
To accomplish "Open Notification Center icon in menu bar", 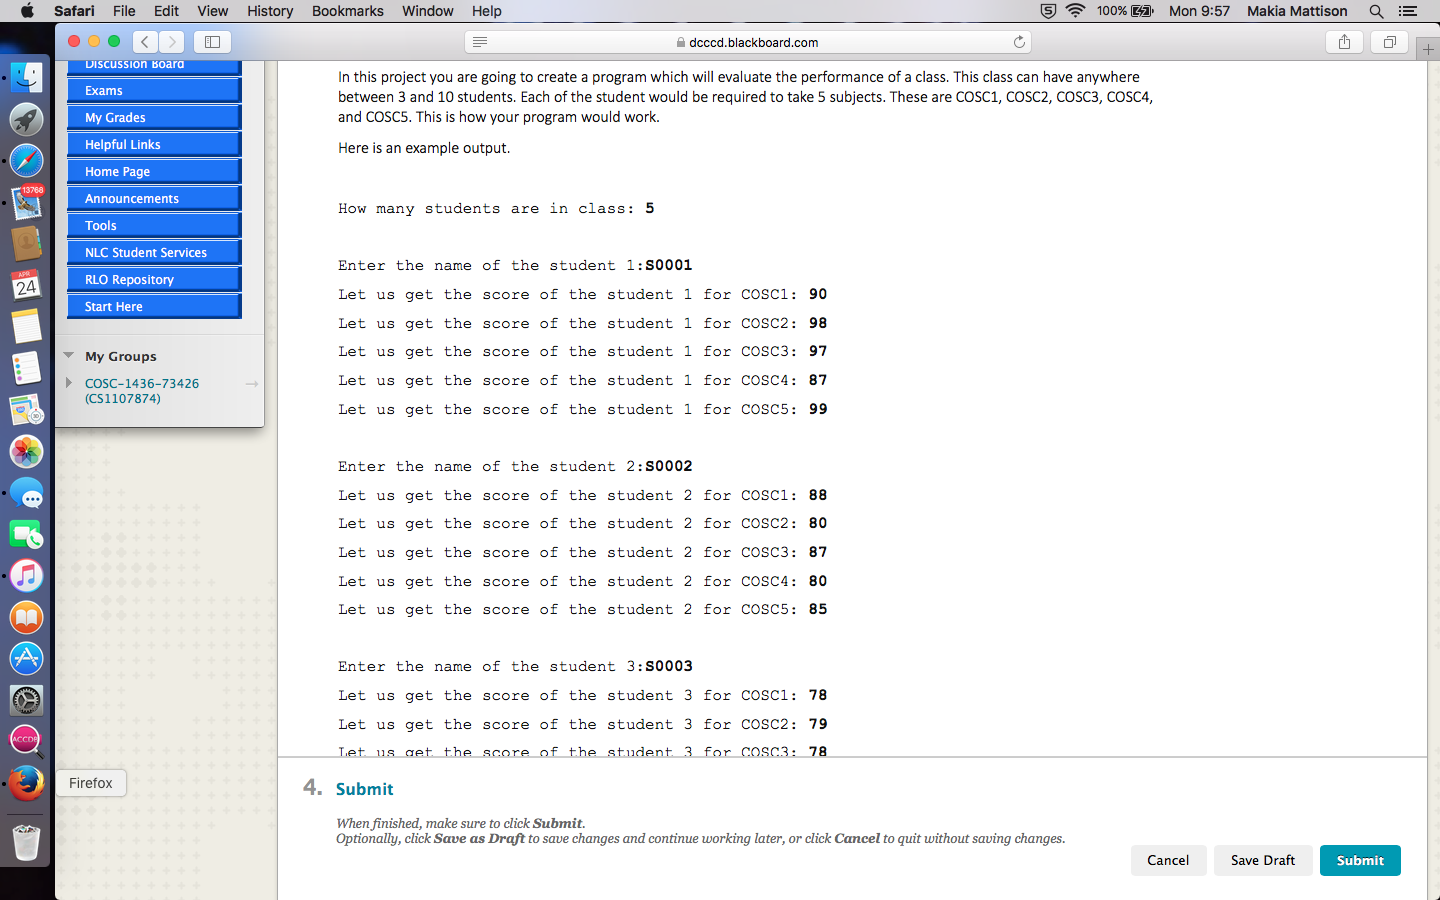I will pyautogui.click(x=1408, y=11).
